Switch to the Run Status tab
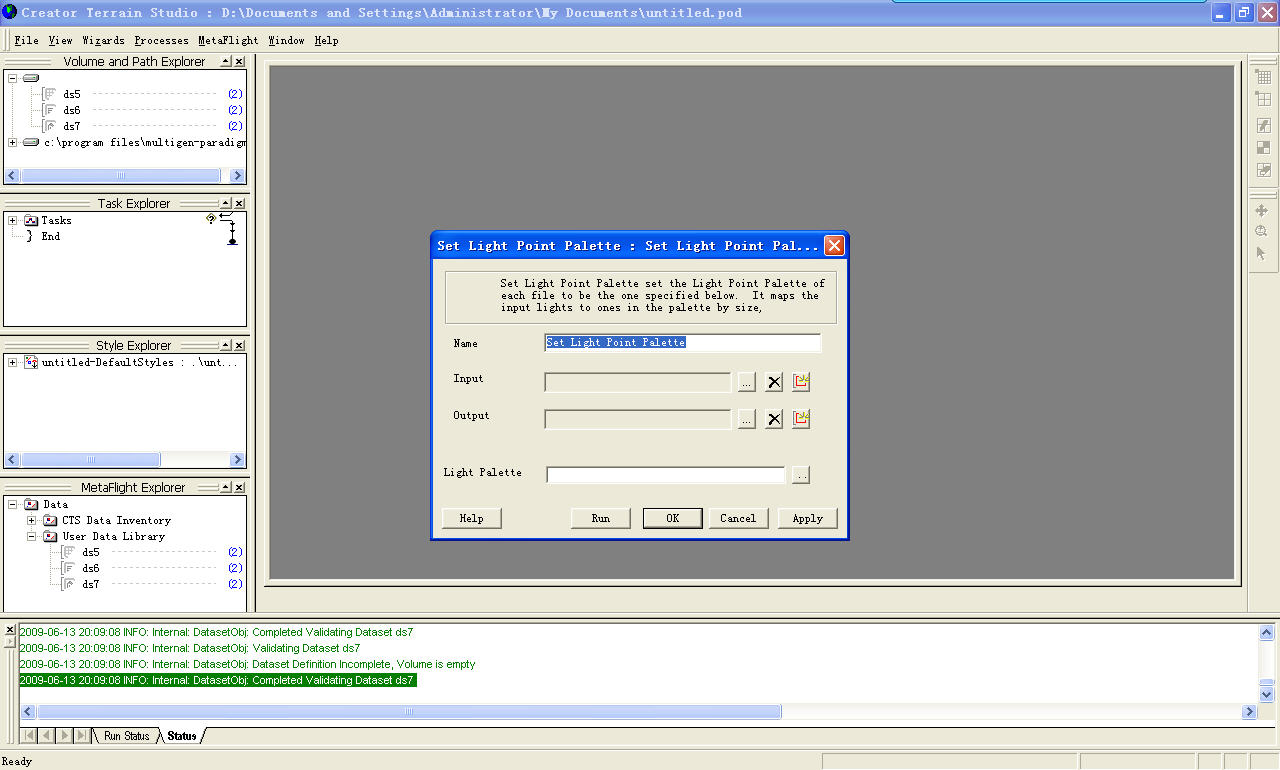Image resolution: width=1280 pixels, height=770 pixels. point(127,736)
